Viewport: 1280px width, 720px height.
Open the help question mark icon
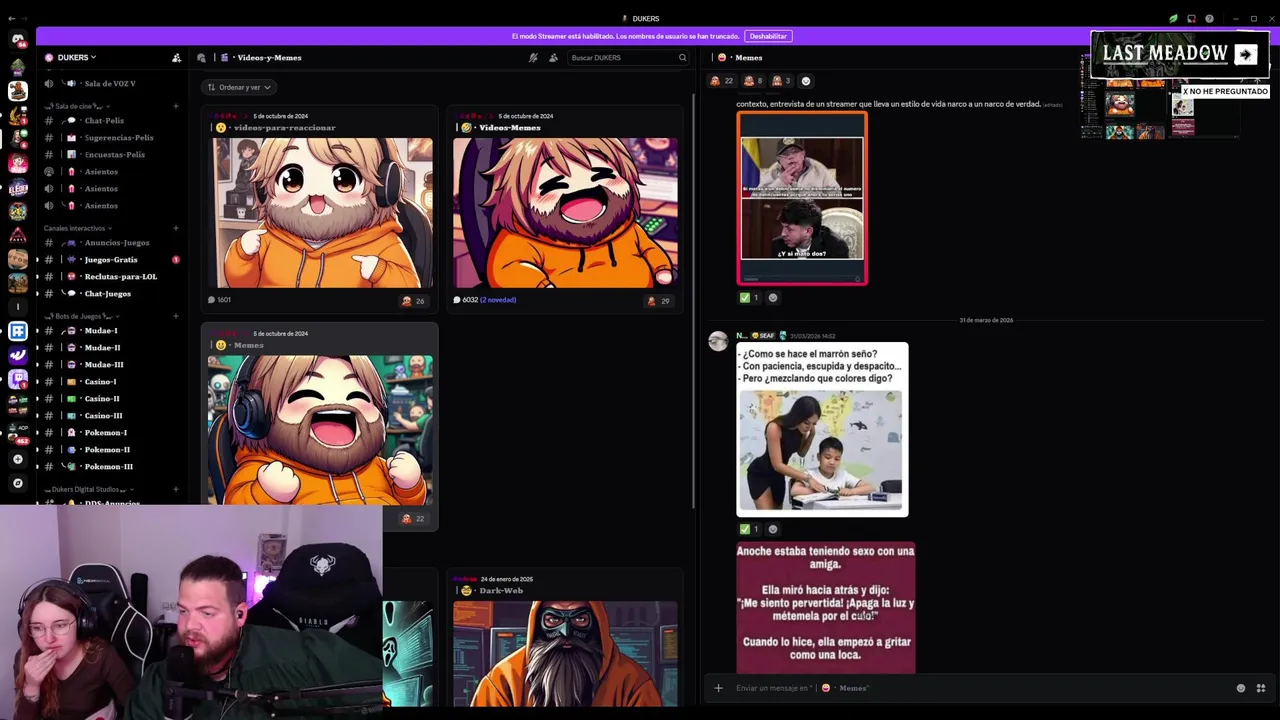click(x=1209, y=19)
